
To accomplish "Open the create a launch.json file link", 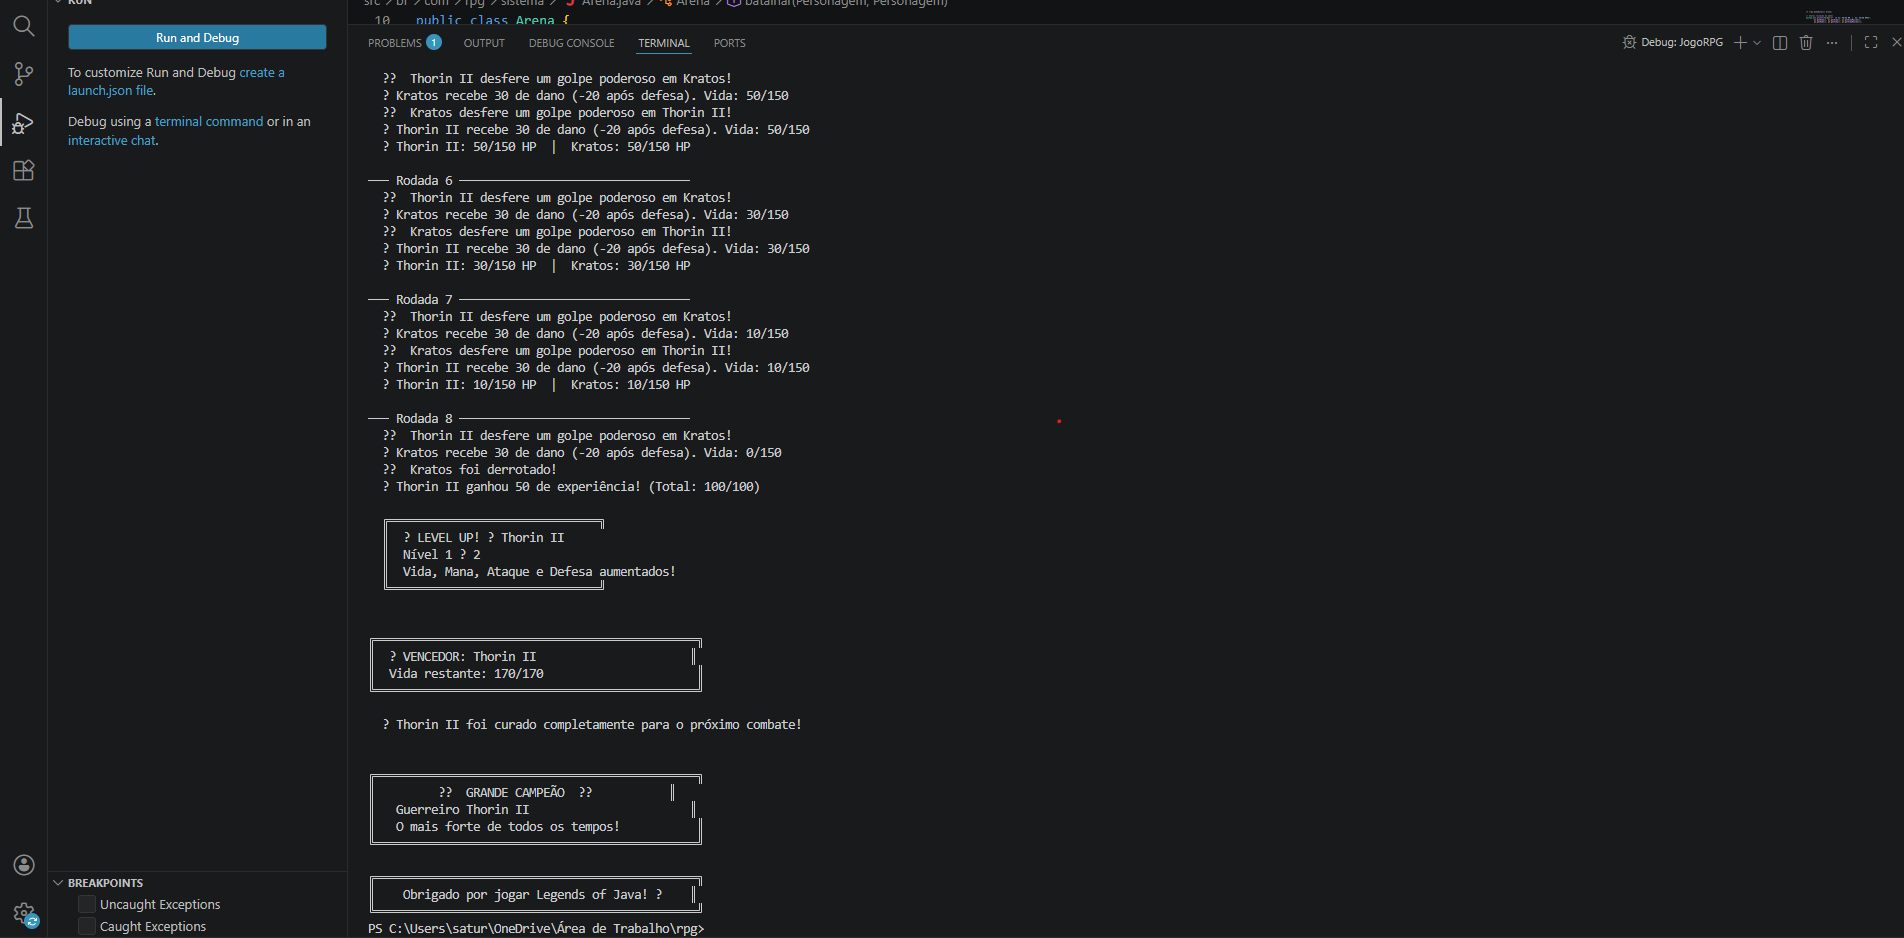I will [x=176, y=81].
